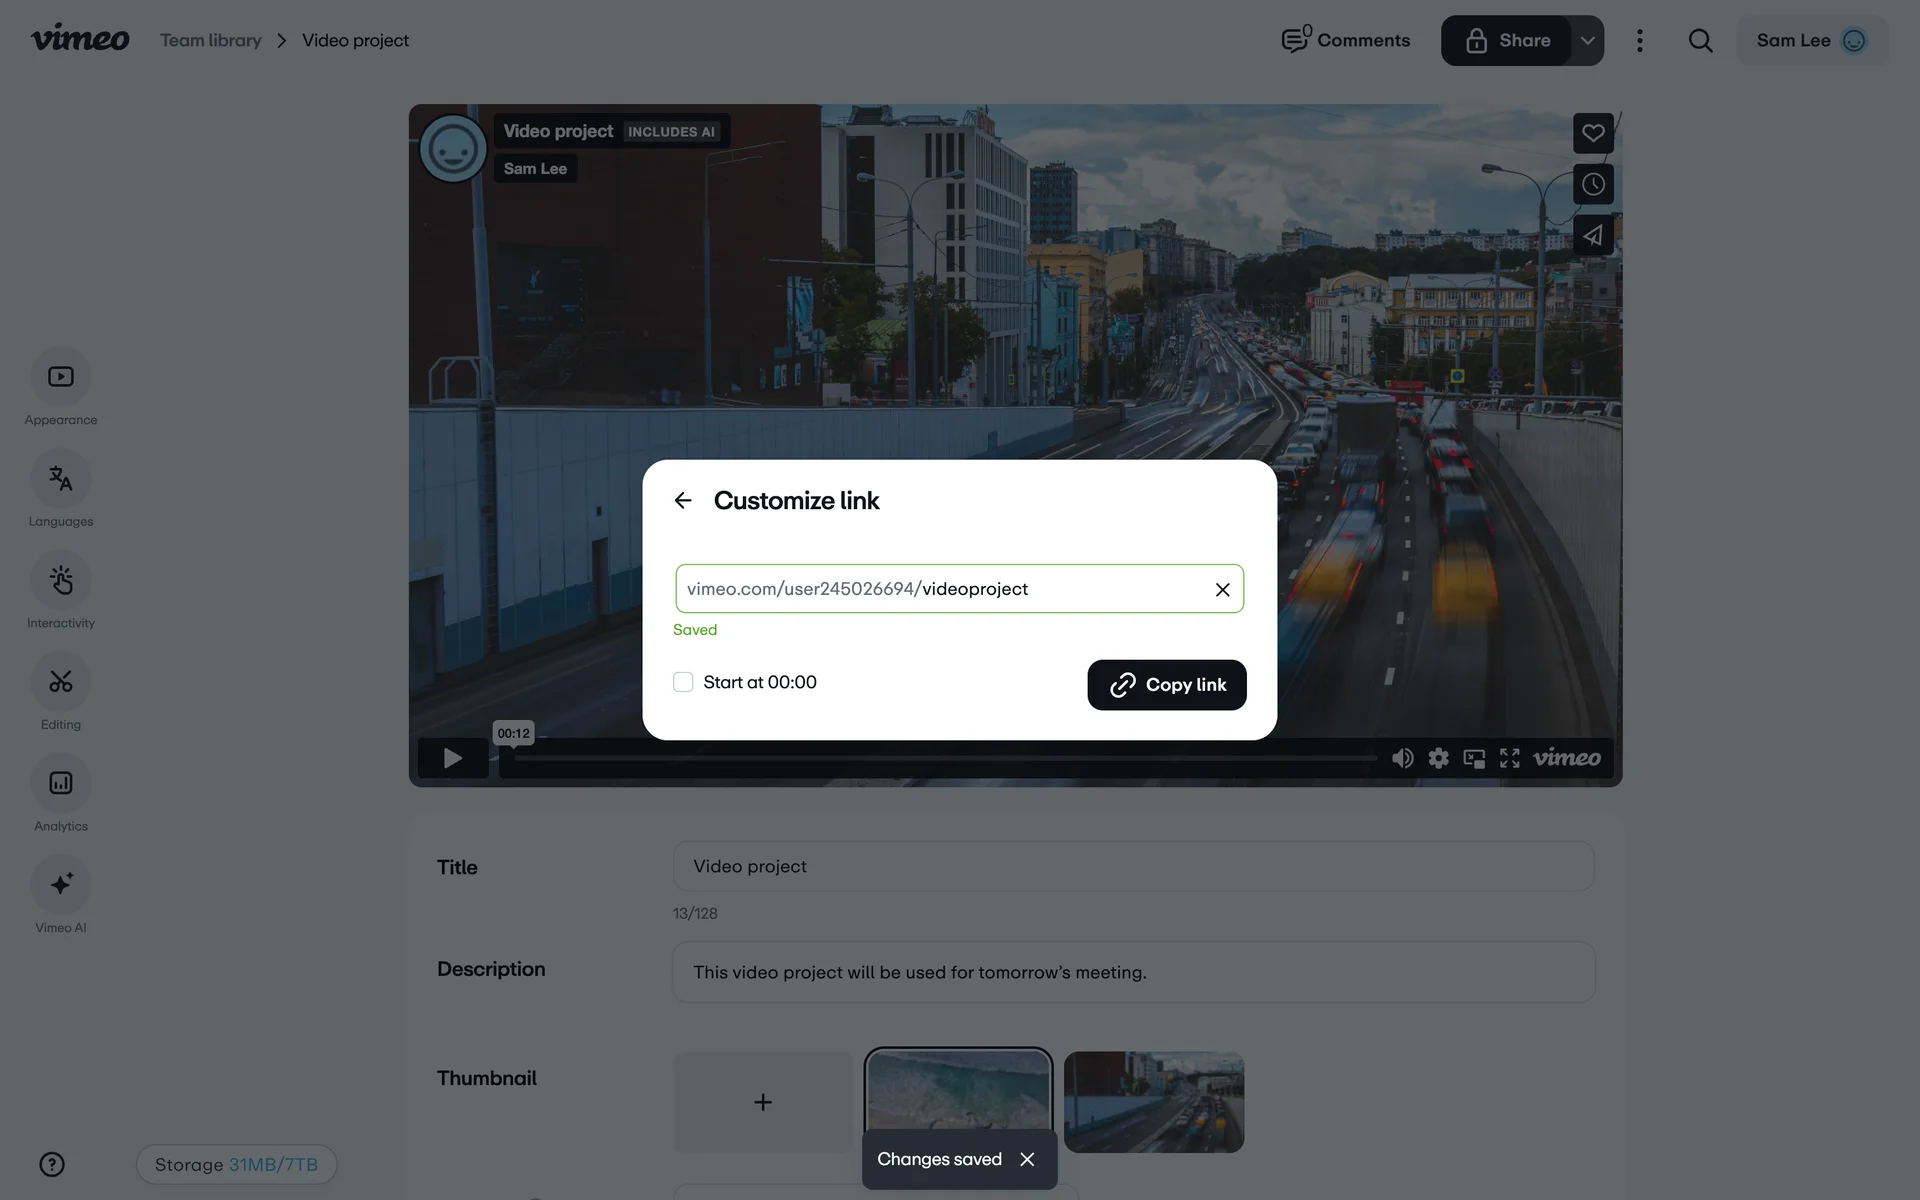Open the Languages sidebar tool
The width and height of the screenshot is (1920, 1200).
(x=61, y=479)
